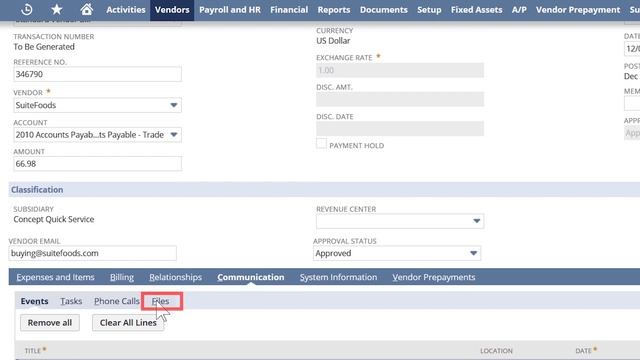Screen dimensions: 640x360
Task: Select the Tasks subtab
Action: (x=71, y=301)
